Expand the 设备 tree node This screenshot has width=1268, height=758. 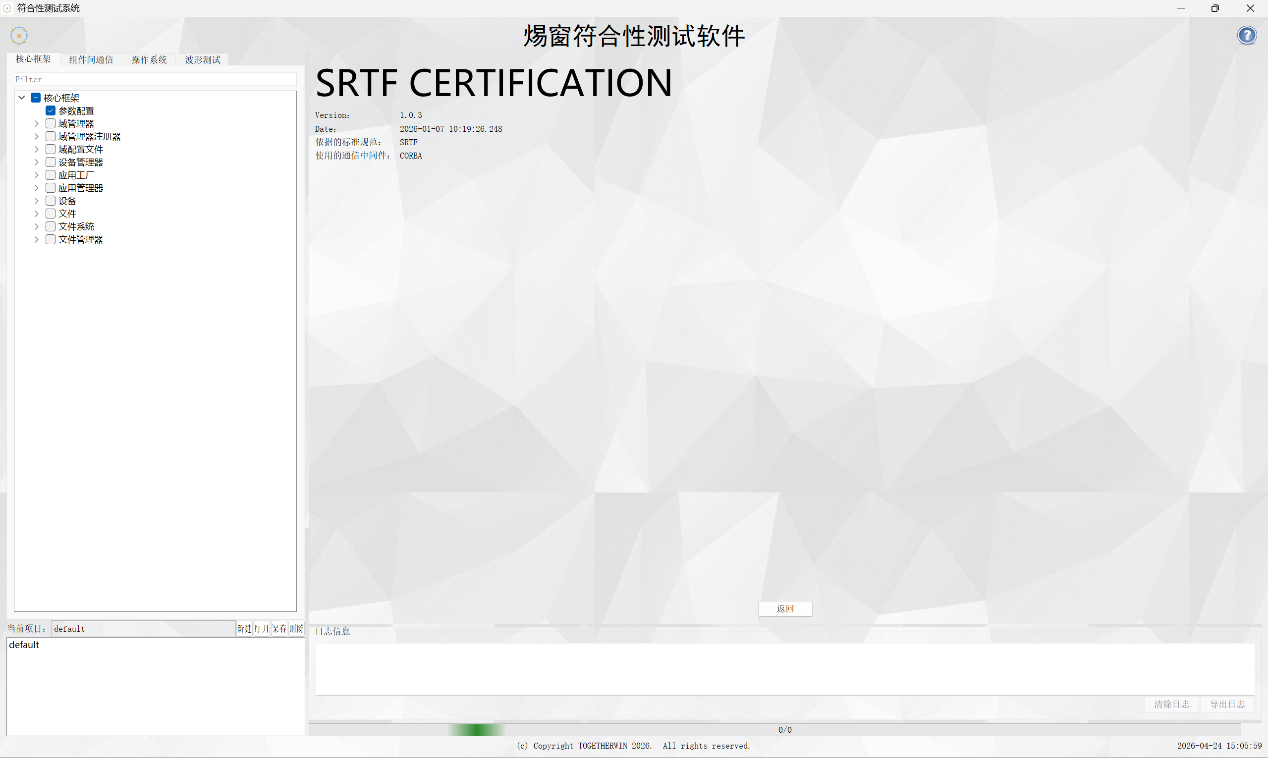coord(37,201)
